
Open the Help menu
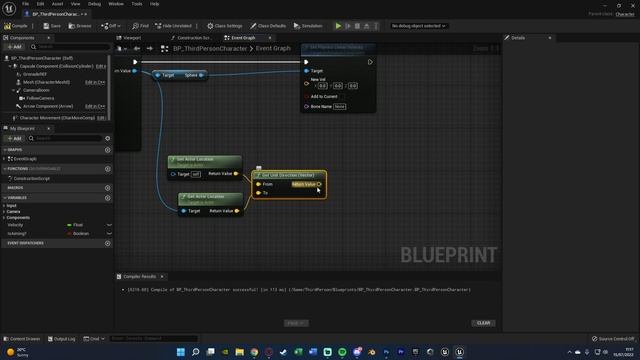pyautogui.click(x=154, y=4)
